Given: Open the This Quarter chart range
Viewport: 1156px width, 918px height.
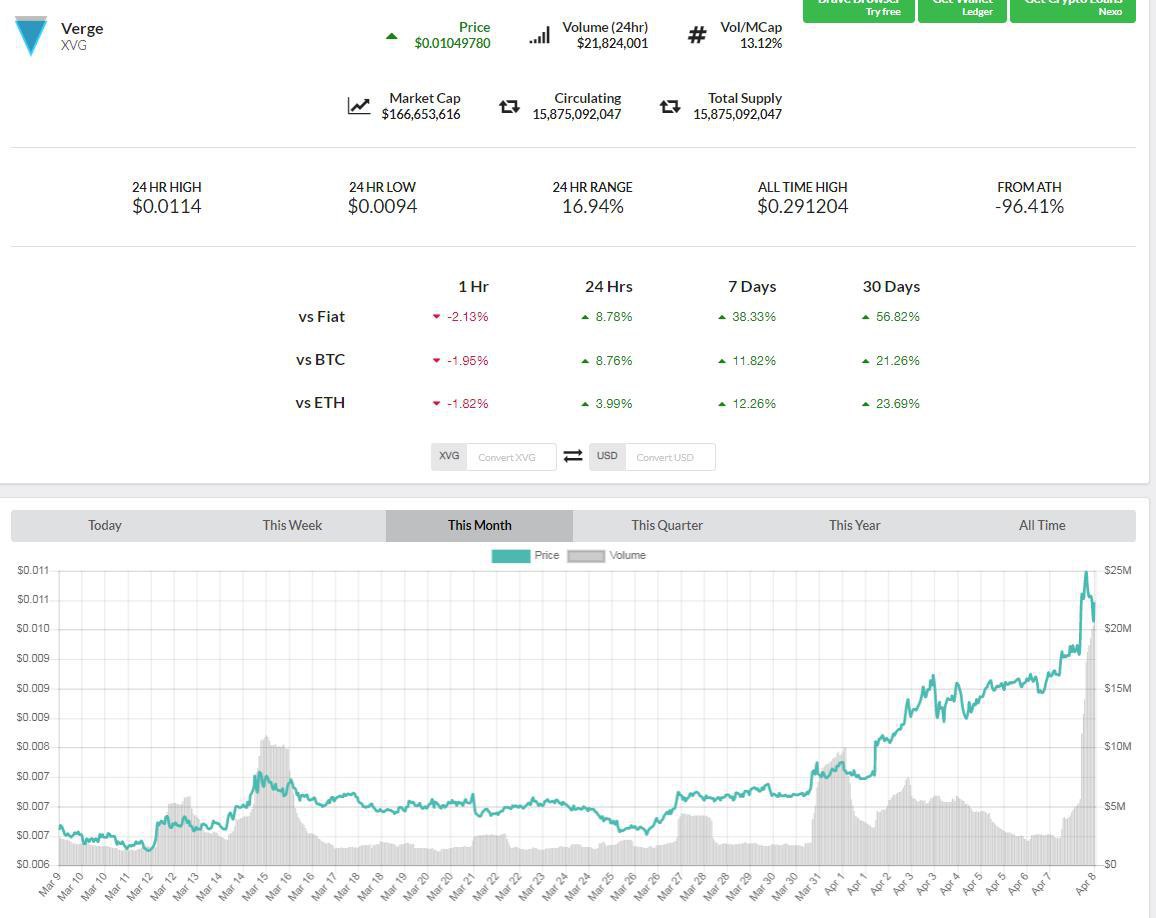Looking at the screenshot, I should pos(667,525).
